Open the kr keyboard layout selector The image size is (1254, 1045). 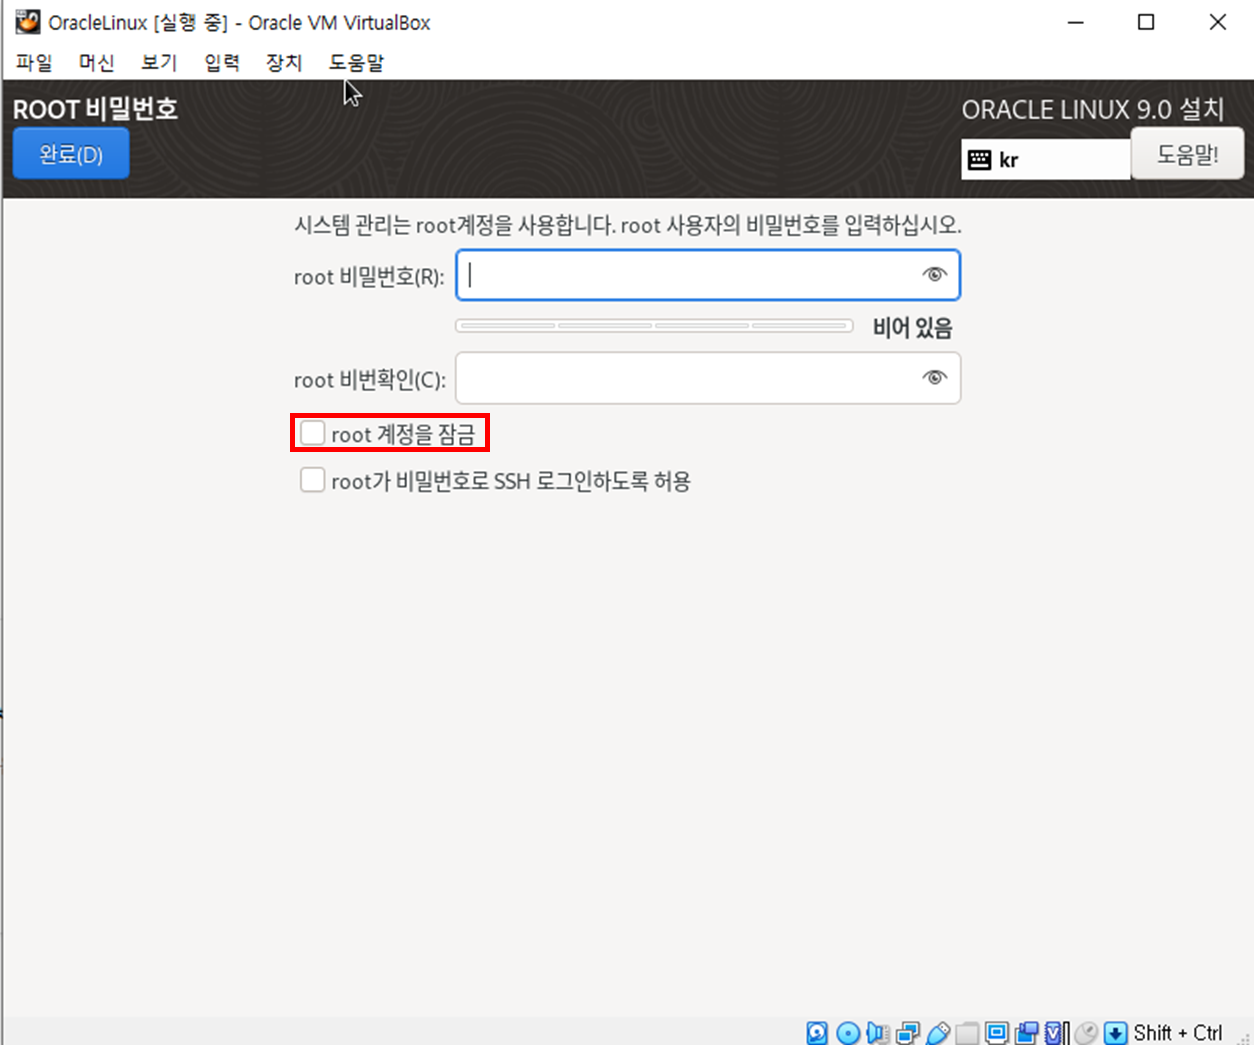tap(1046, 160)
